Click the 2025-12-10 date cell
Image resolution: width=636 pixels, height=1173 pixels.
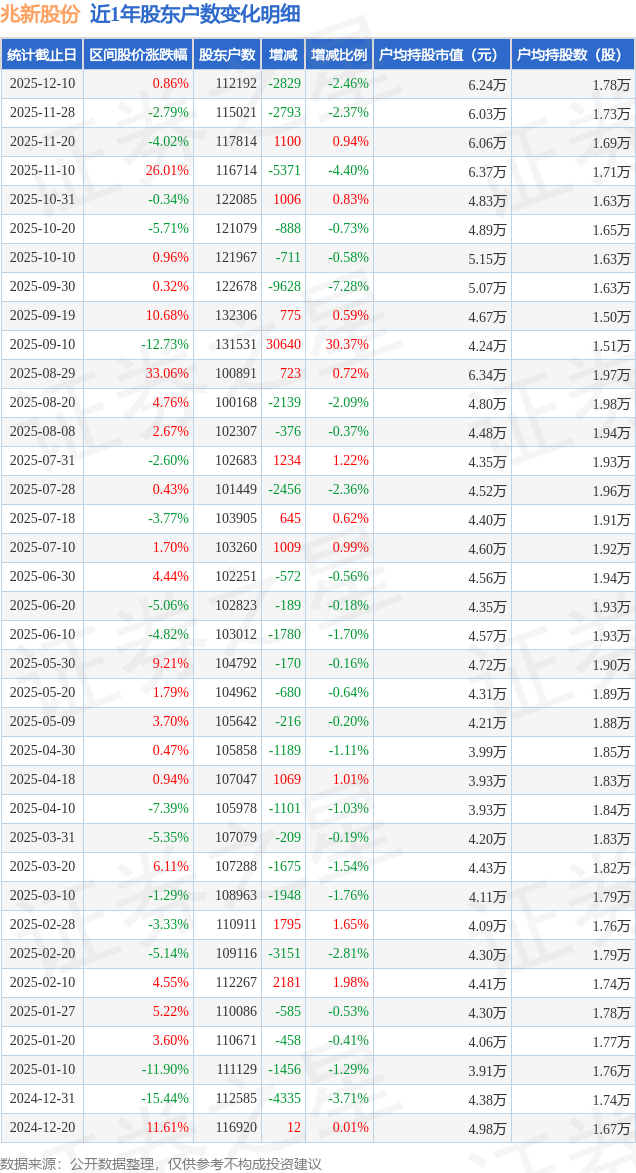(42, 84)
